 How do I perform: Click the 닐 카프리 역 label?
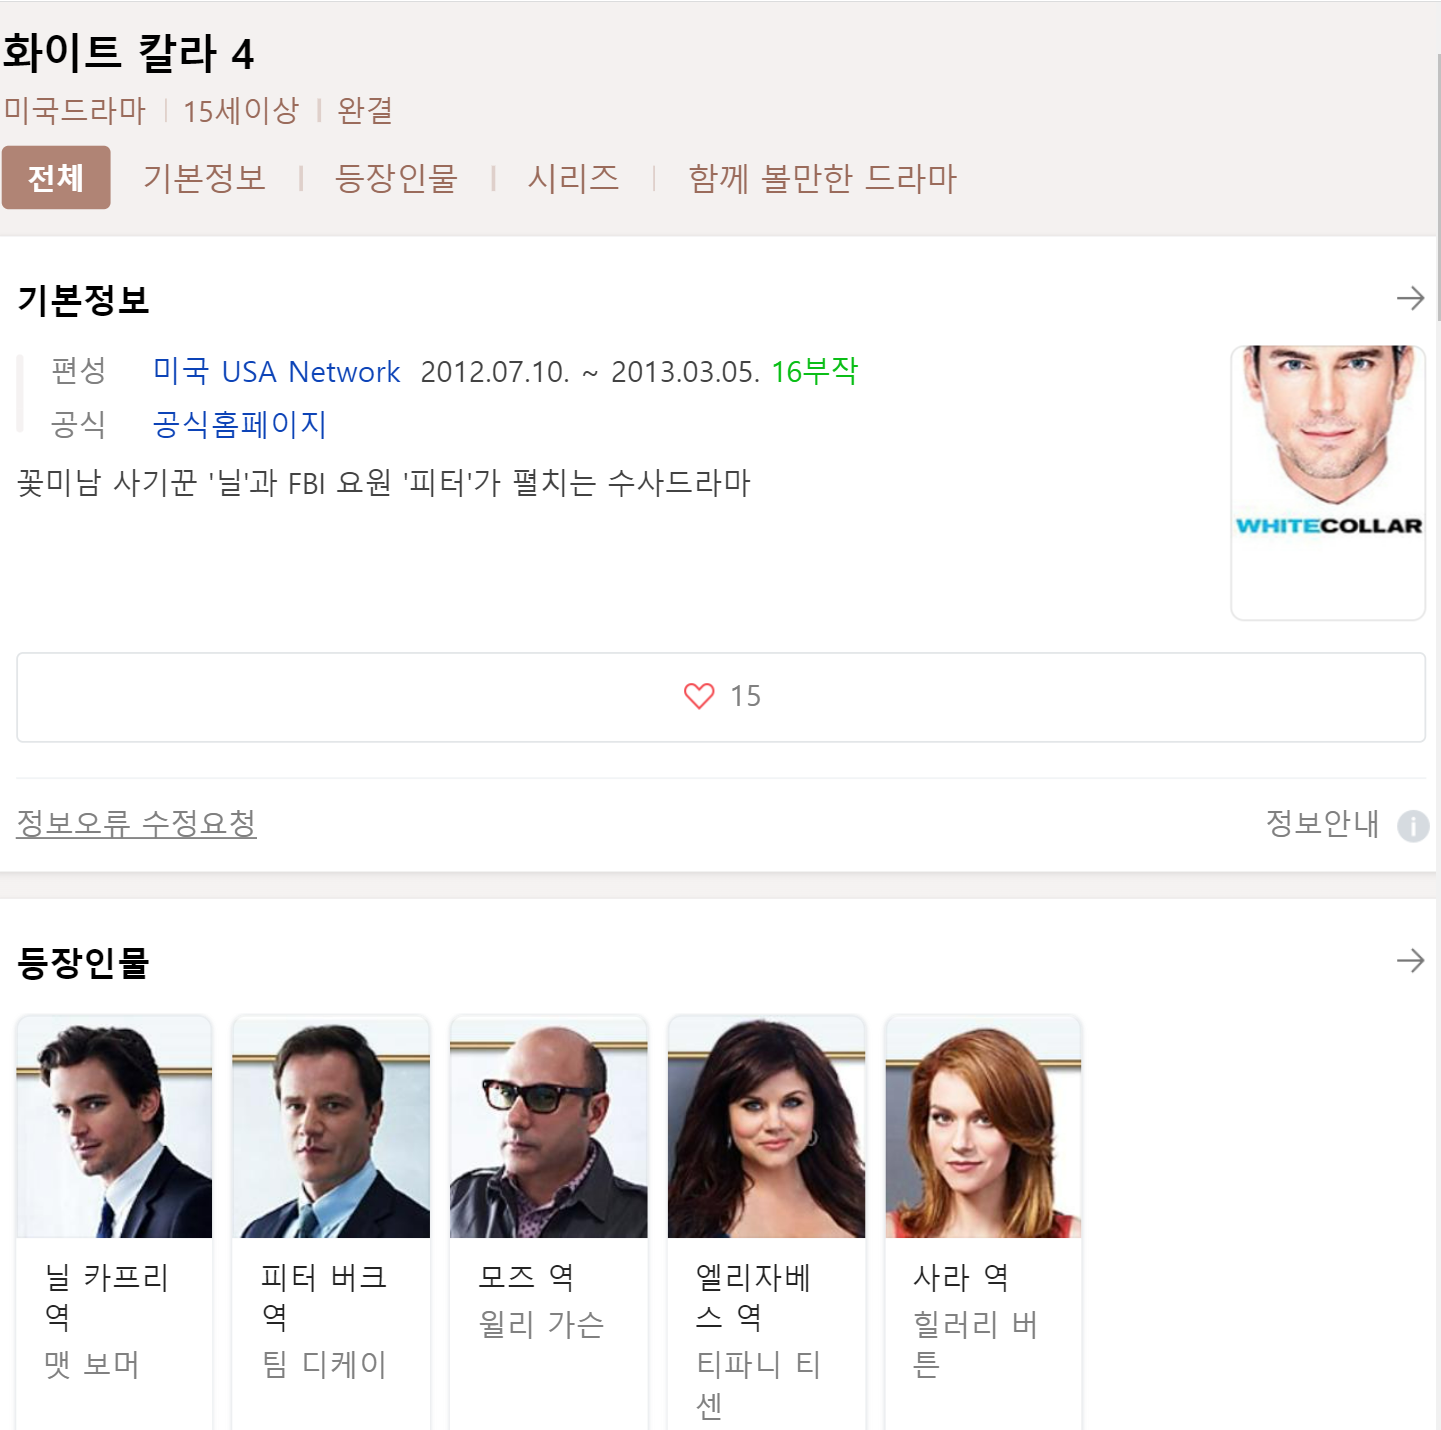click(107, 1296)
